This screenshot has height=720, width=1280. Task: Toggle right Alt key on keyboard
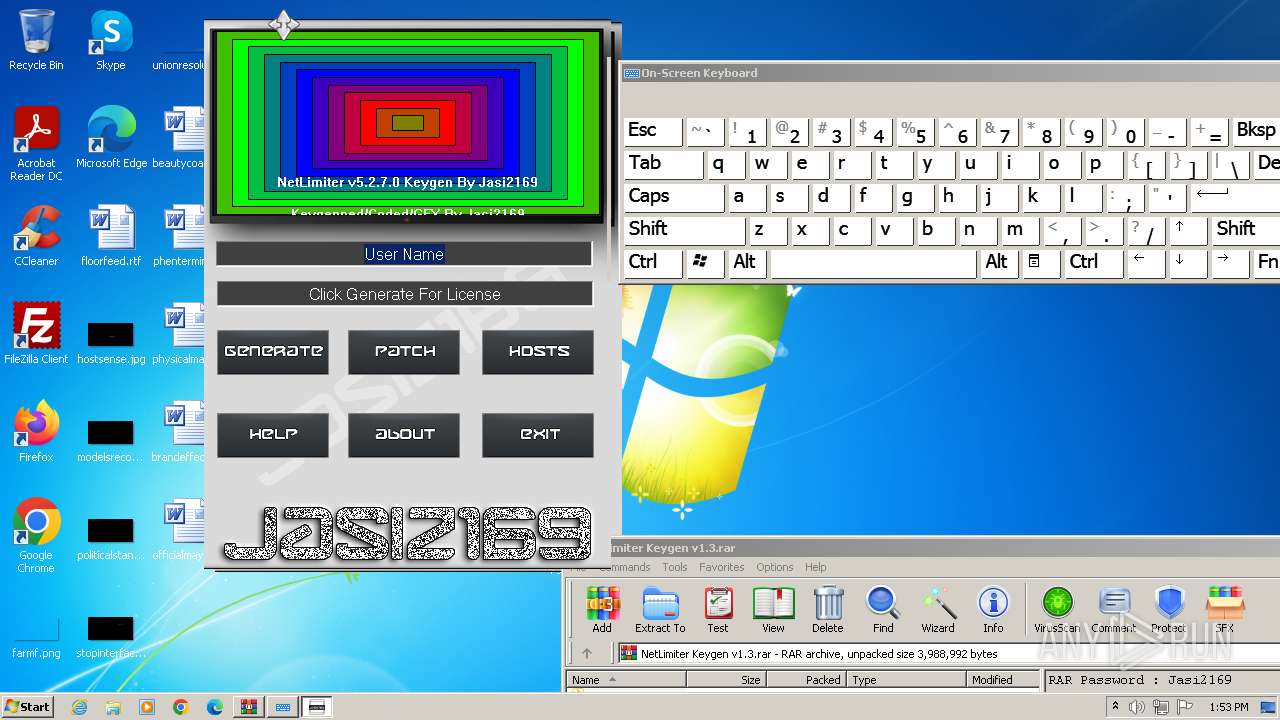point(1000,263)
